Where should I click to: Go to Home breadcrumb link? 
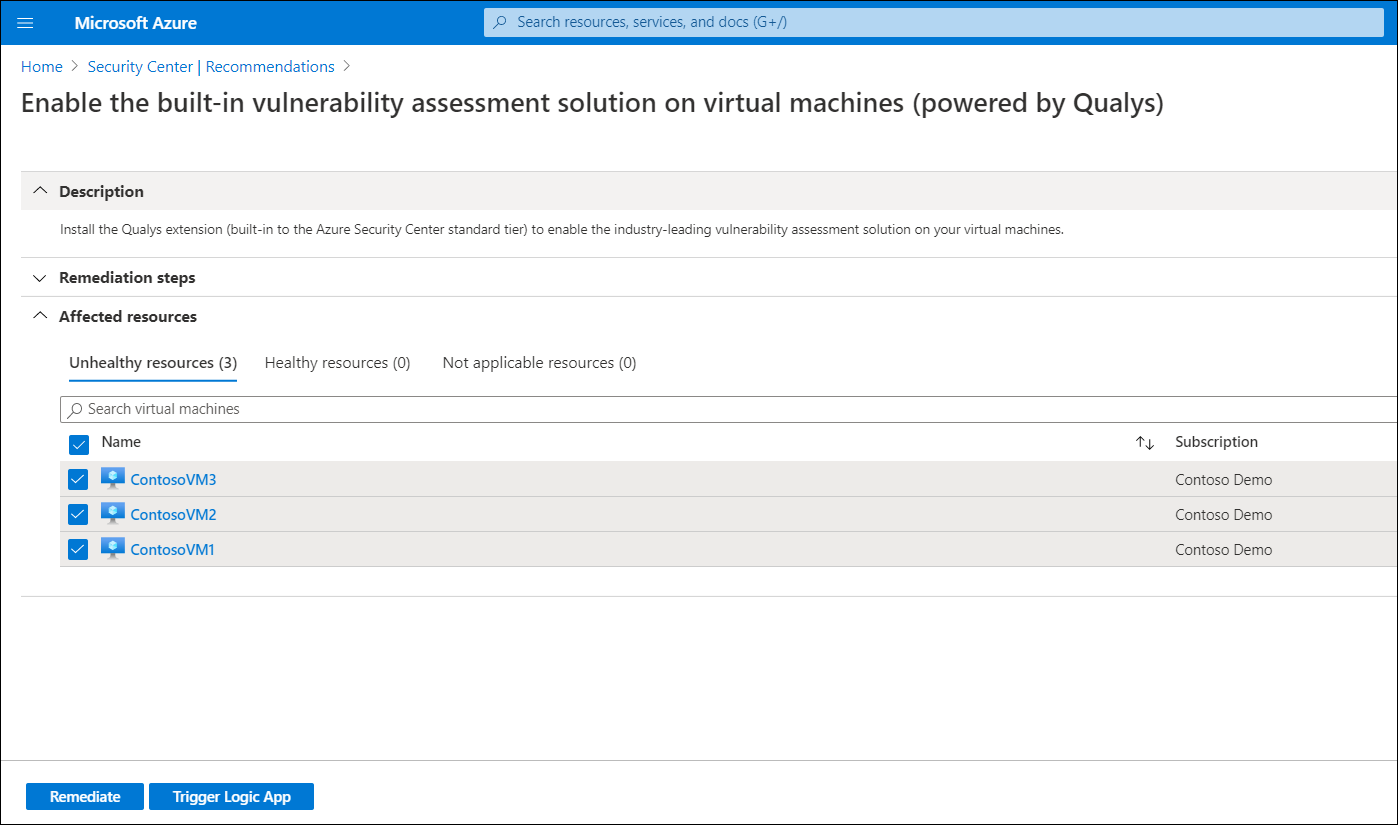point(42,67)
